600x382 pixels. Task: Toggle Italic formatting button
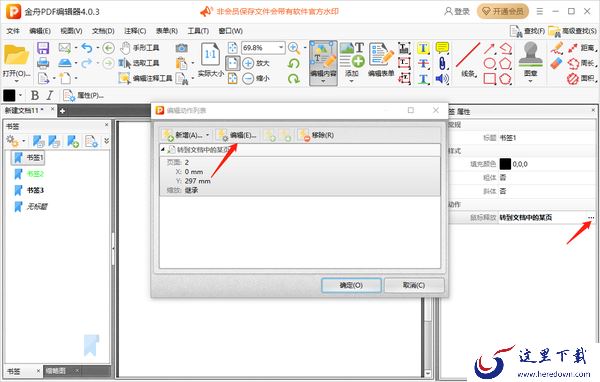[50, 95]
